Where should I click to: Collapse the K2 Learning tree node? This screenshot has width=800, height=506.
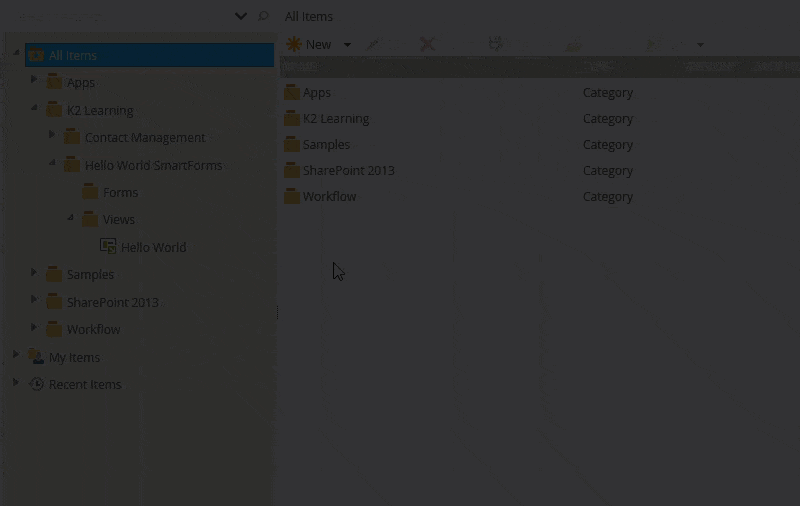34,108
